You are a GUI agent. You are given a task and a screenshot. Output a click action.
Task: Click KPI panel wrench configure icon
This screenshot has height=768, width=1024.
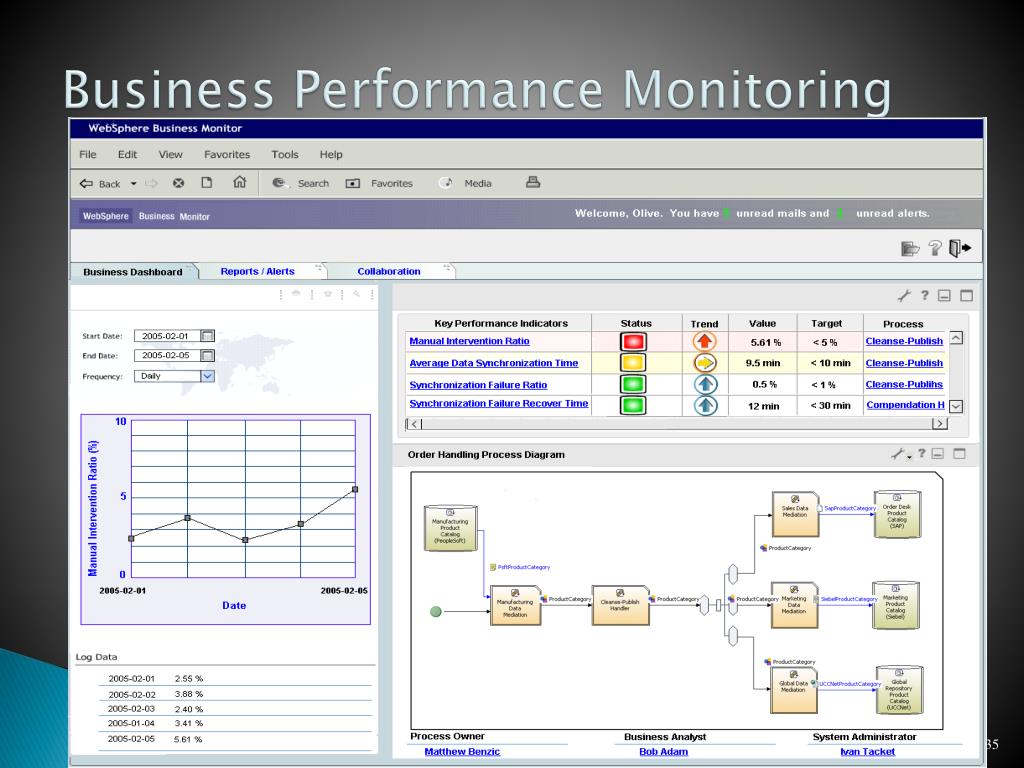coord(904,296)
